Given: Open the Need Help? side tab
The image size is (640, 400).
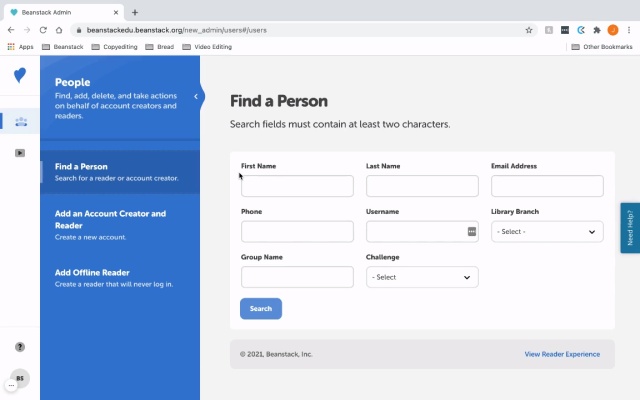Looking at the screenshot, I should pos(630,228).
